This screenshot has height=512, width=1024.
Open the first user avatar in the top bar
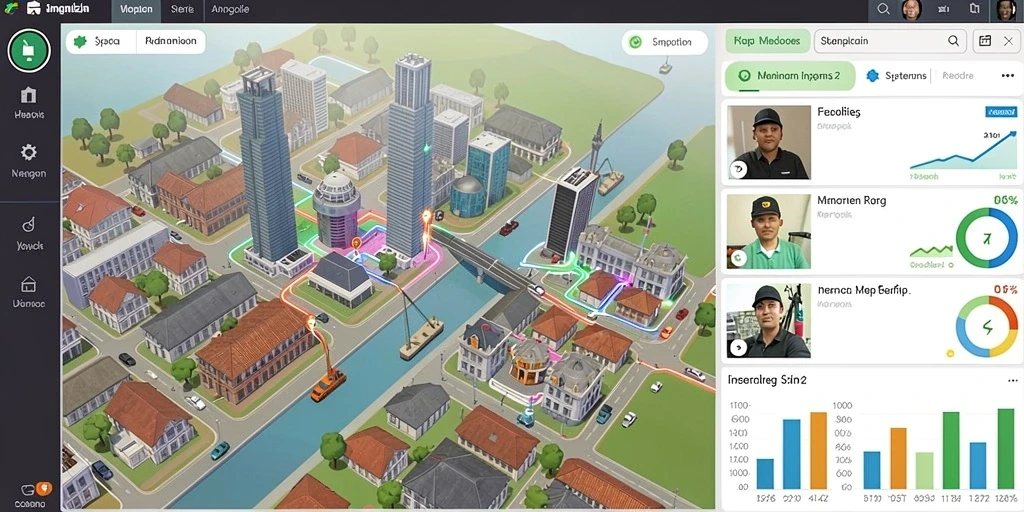point(912,9)
